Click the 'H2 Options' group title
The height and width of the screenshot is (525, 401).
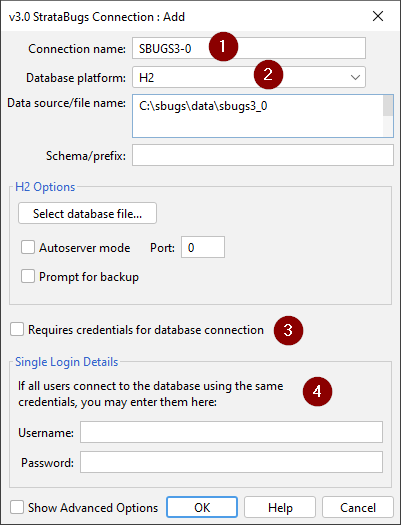point(45,187)
